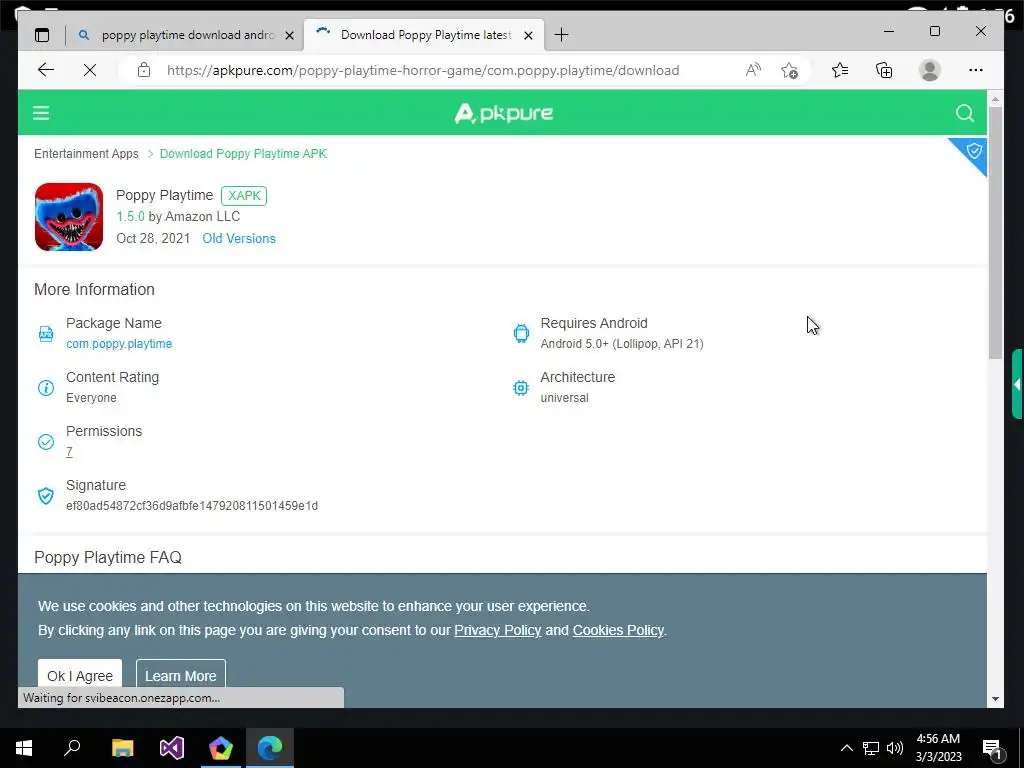Screen dimensions: 1024x768
Task: Click the address bar URL field
Action: coord(423,70)
